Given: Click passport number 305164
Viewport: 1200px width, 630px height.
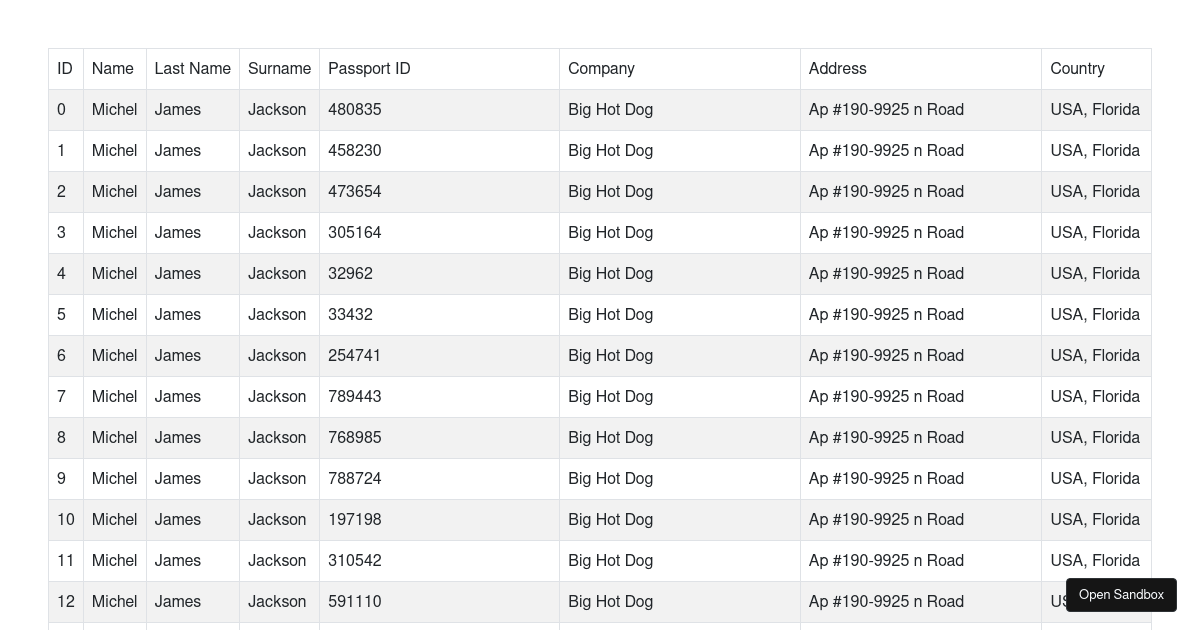Looking at the screenshot, I should tap(355, 233).
